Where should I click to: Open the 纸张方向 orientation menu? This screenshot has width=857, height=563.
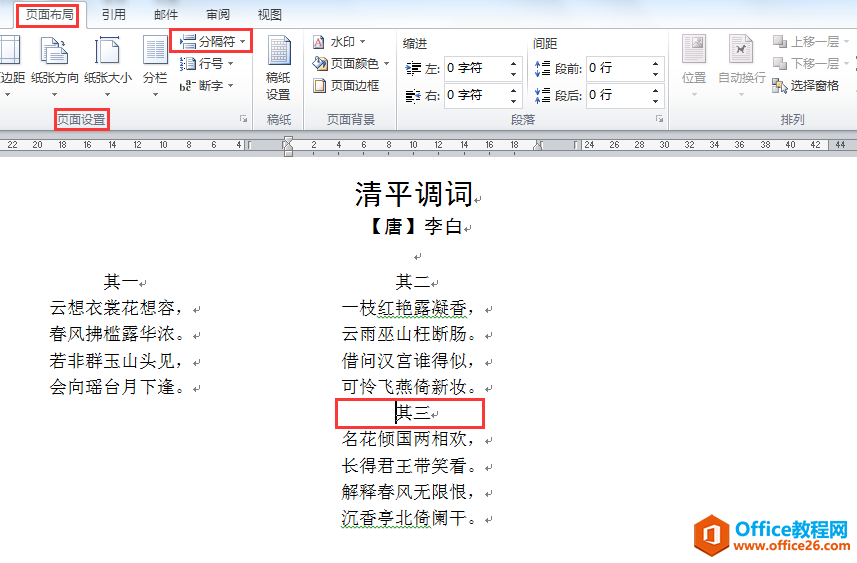coord(54,67)
